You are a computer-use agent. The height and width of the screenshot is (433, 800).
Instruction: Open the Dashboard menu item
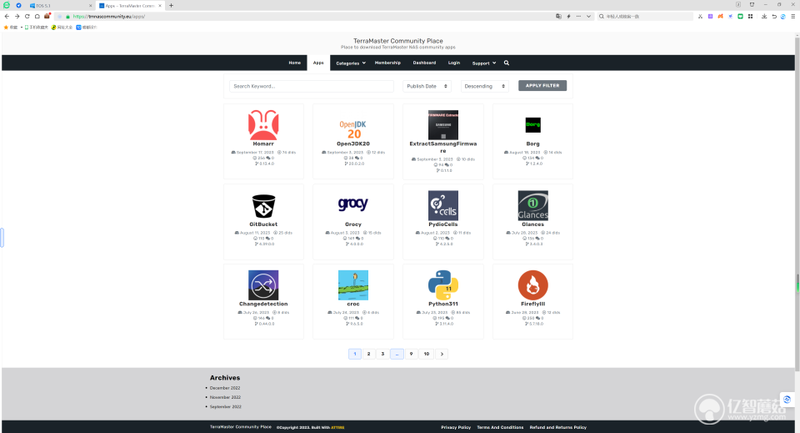[x=424, y=63]
